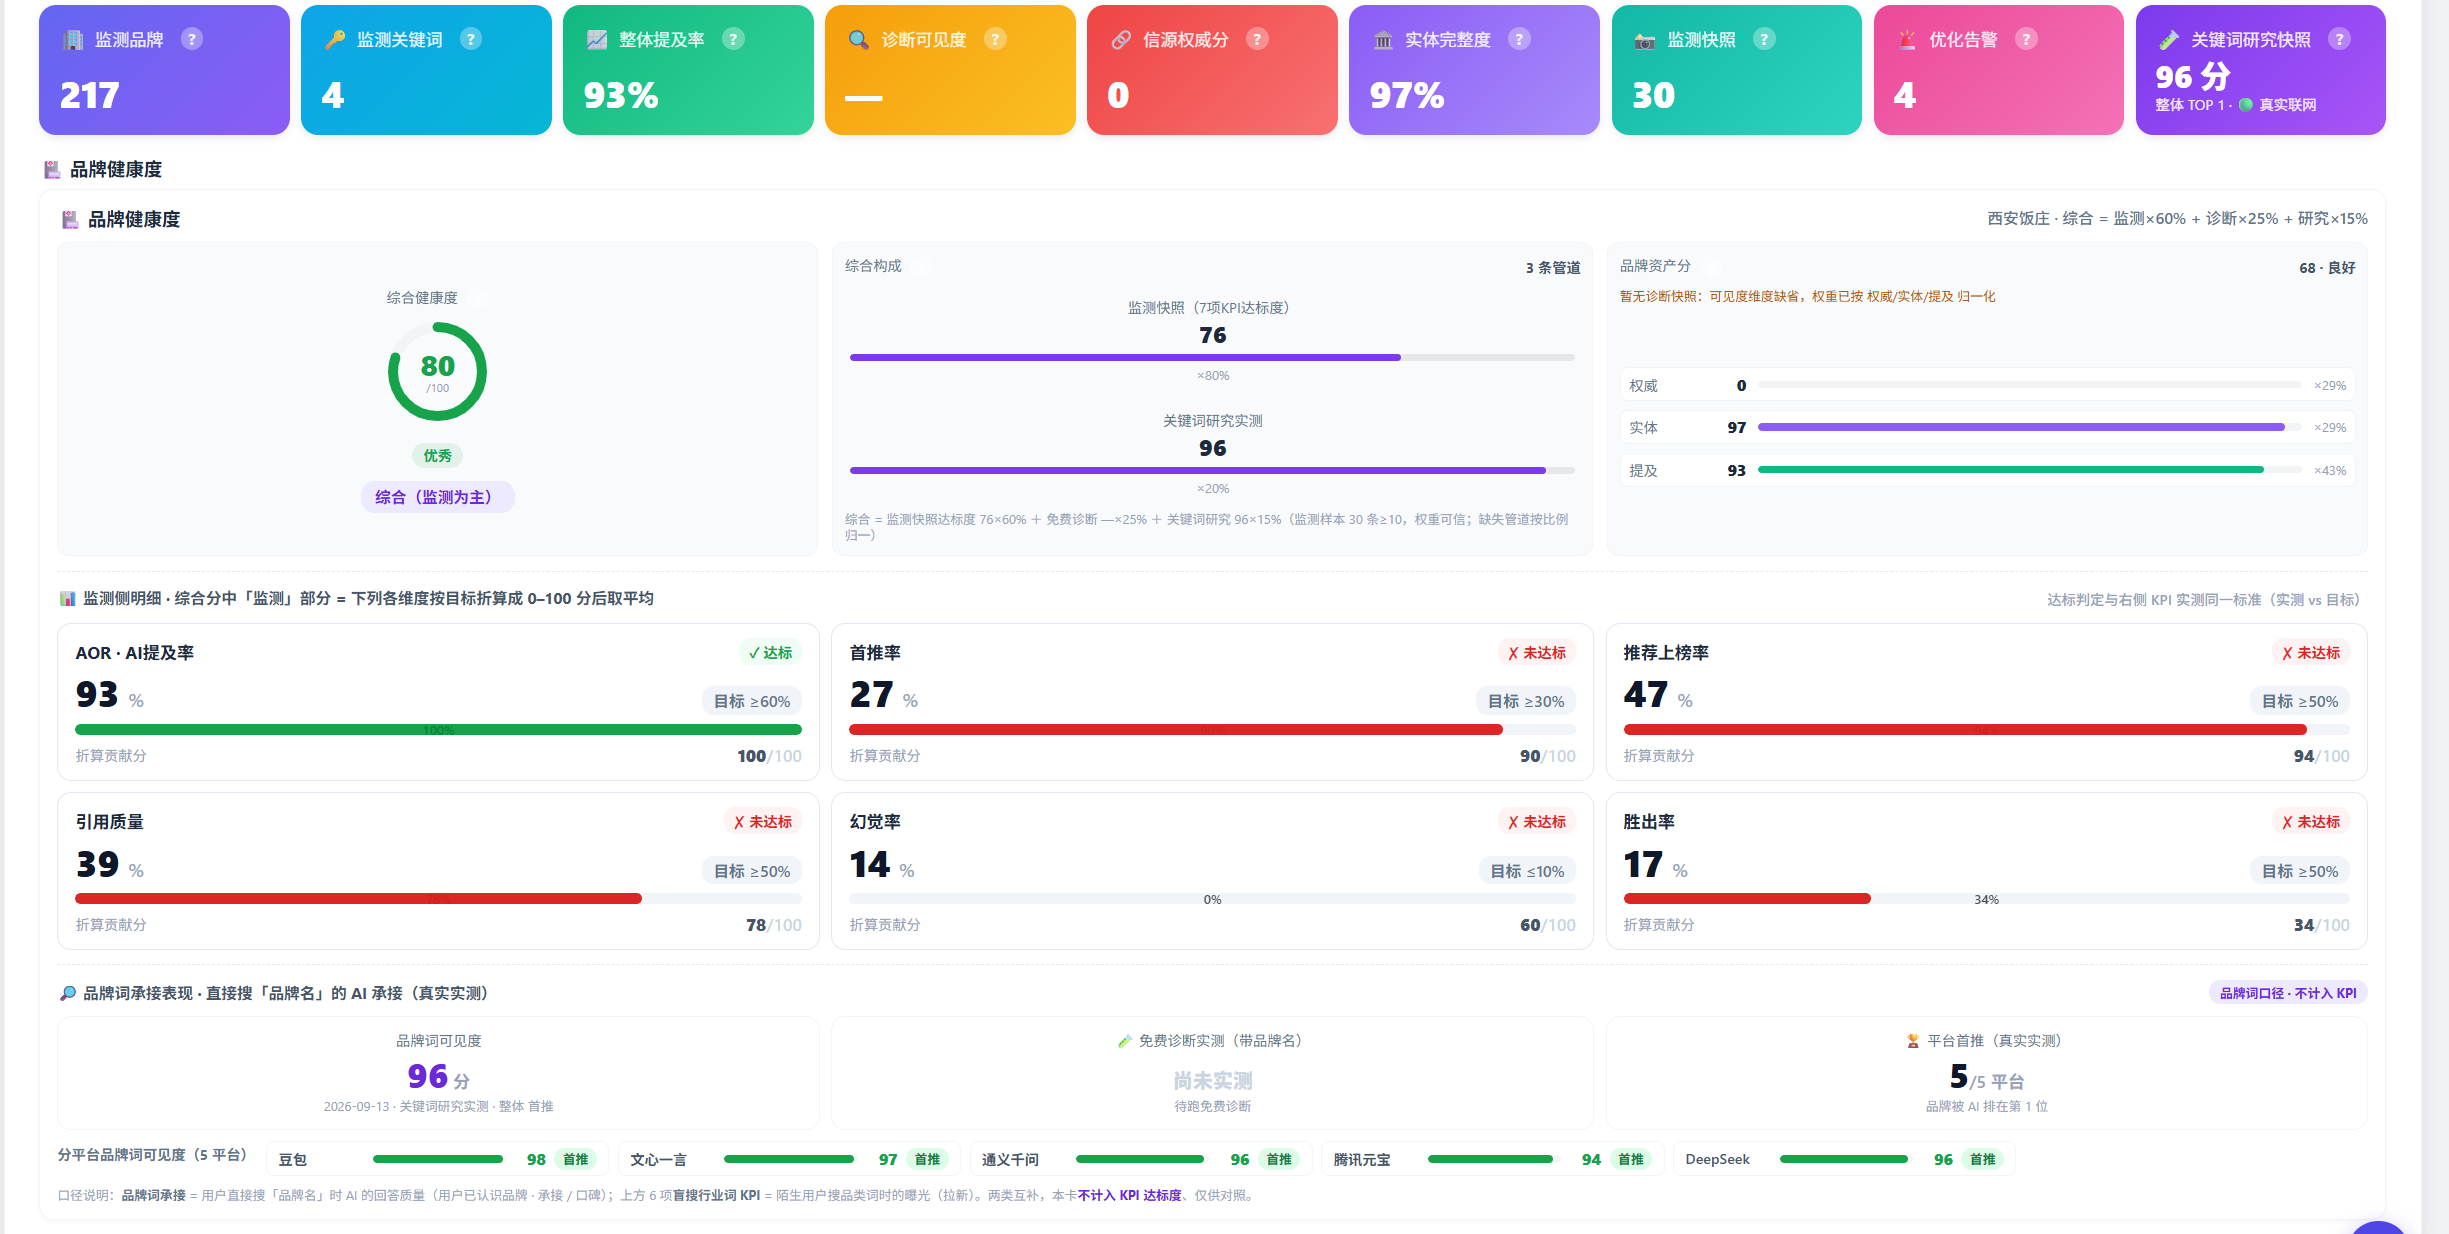
Task: Click the 文心一言 platform visibility bar
Action: point(789,1160)
